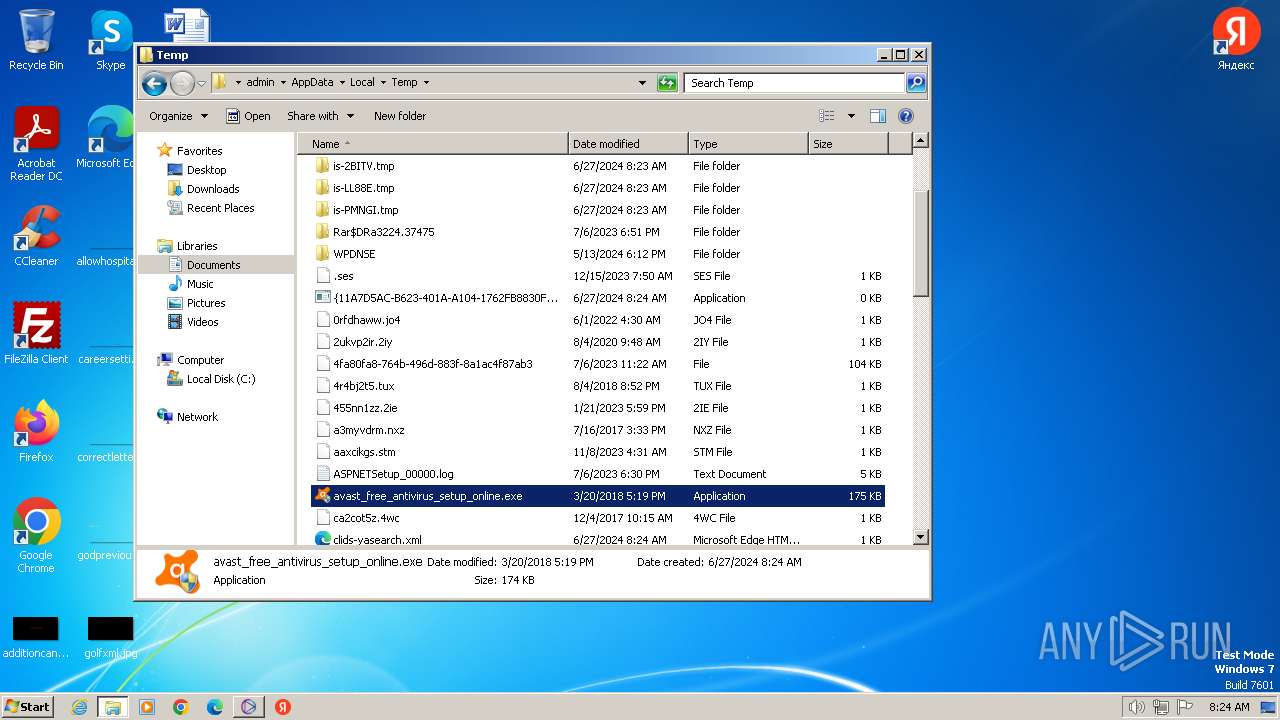Image resolution: width=1280 pixels, height=720 pixels.
Task: Expand the view options dropdown arrow
Action: coord(851,116)
